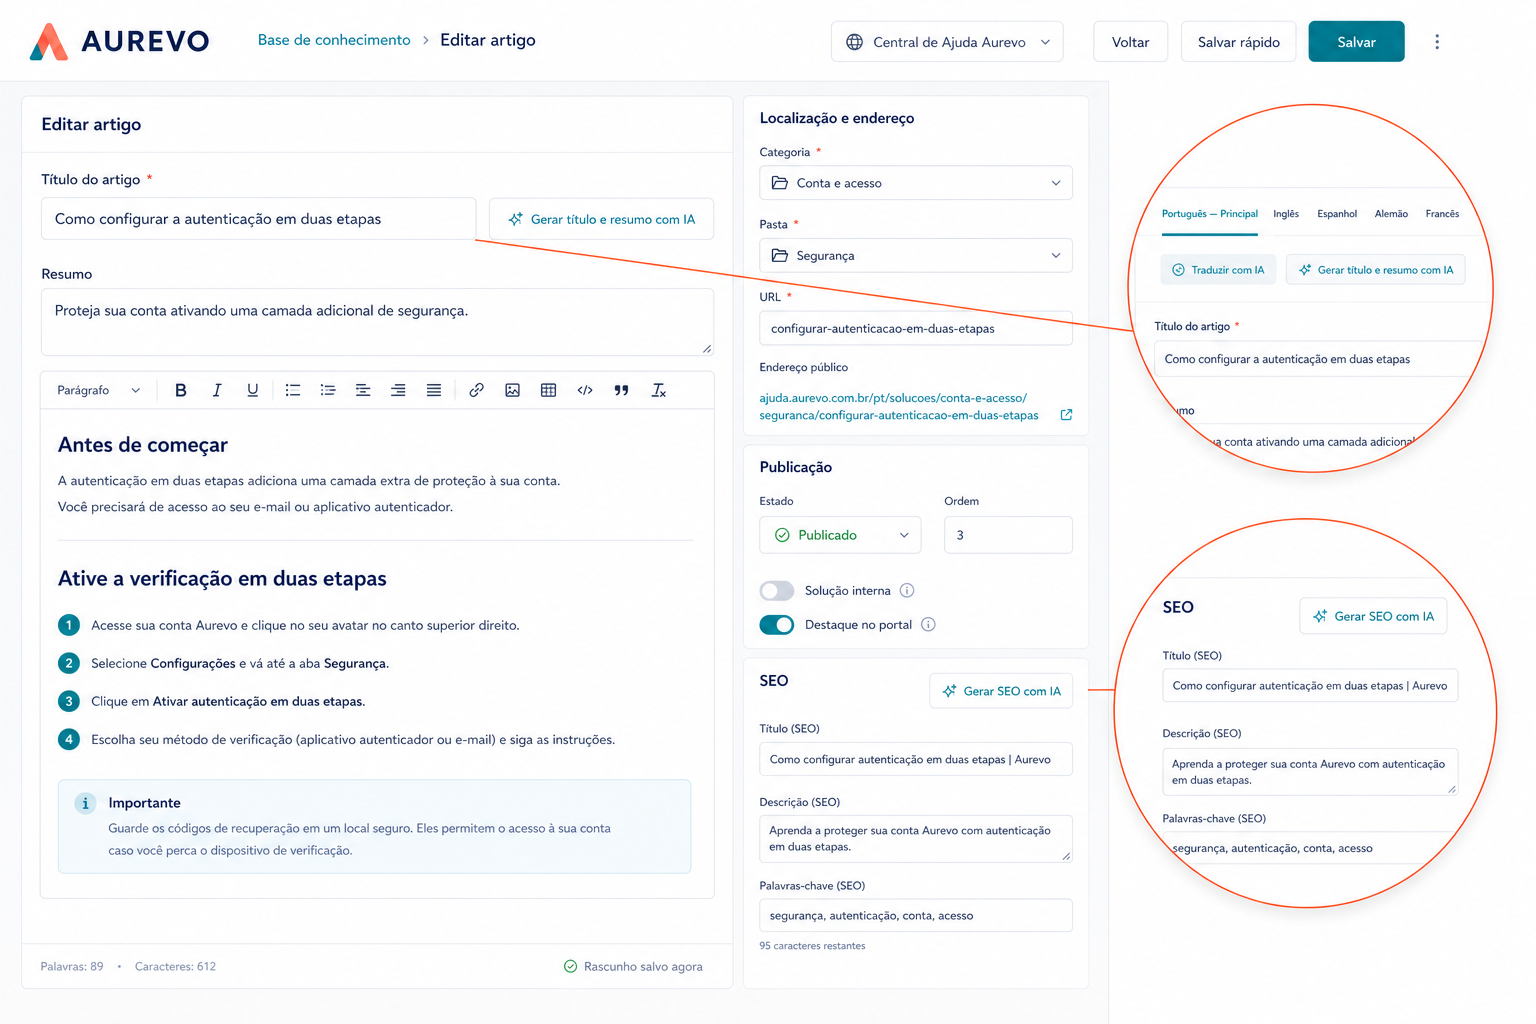Show the info tooltip beside Destaque no portal
The width and height of the screenshot is (1536, 1024).
click(x=928, y=624)
